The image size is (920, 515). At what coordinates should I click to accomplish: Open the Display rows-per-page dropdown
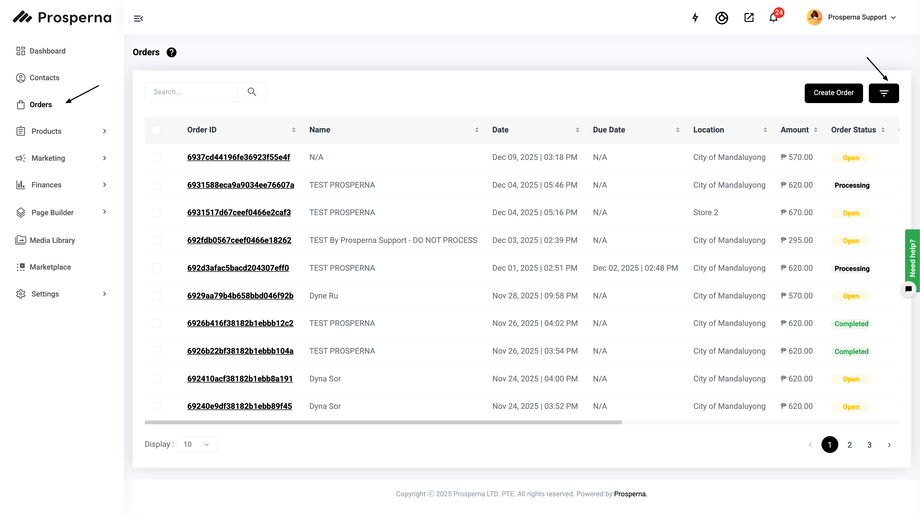pos(196,444)
